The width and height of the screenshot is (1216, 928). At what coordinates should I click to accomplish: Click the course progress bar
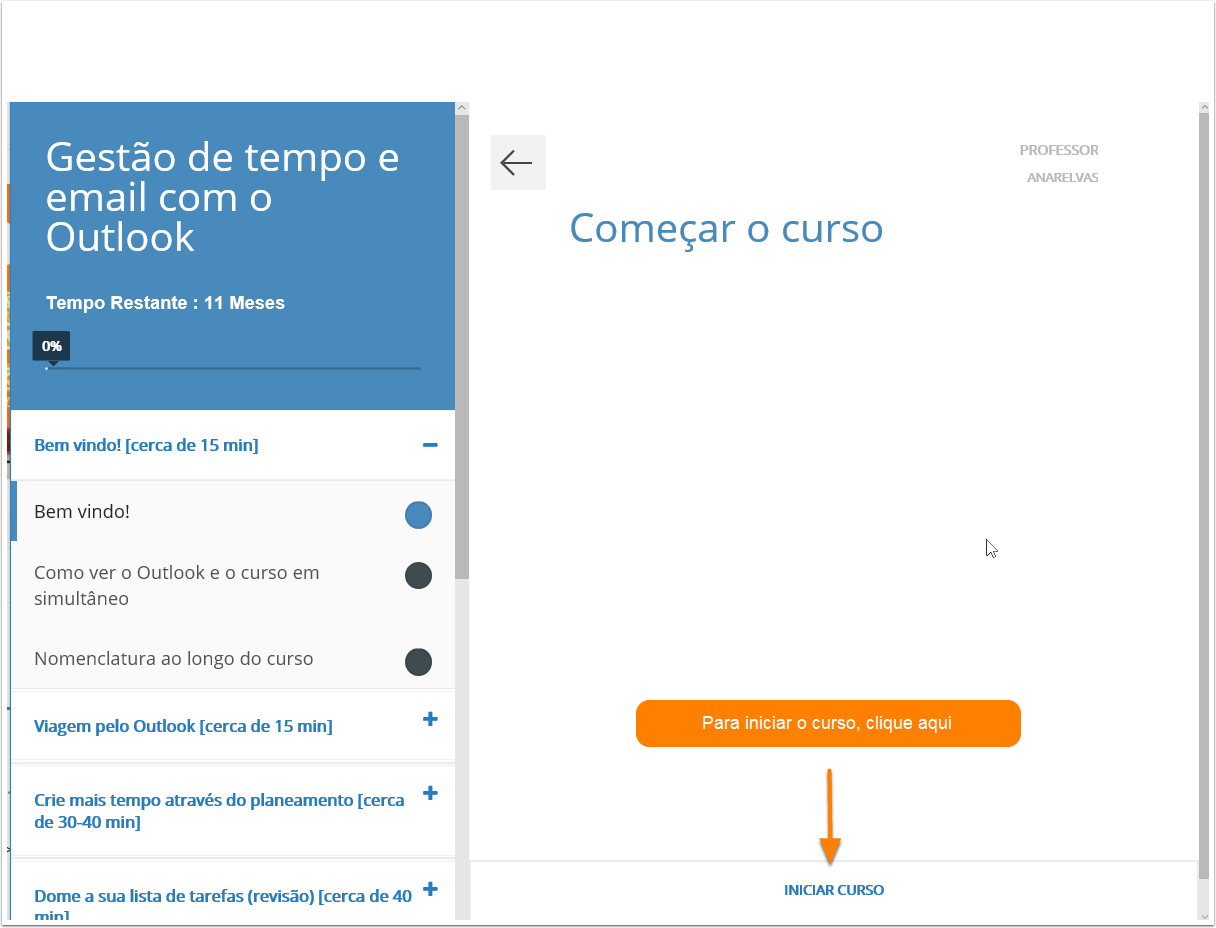(233, 368)
